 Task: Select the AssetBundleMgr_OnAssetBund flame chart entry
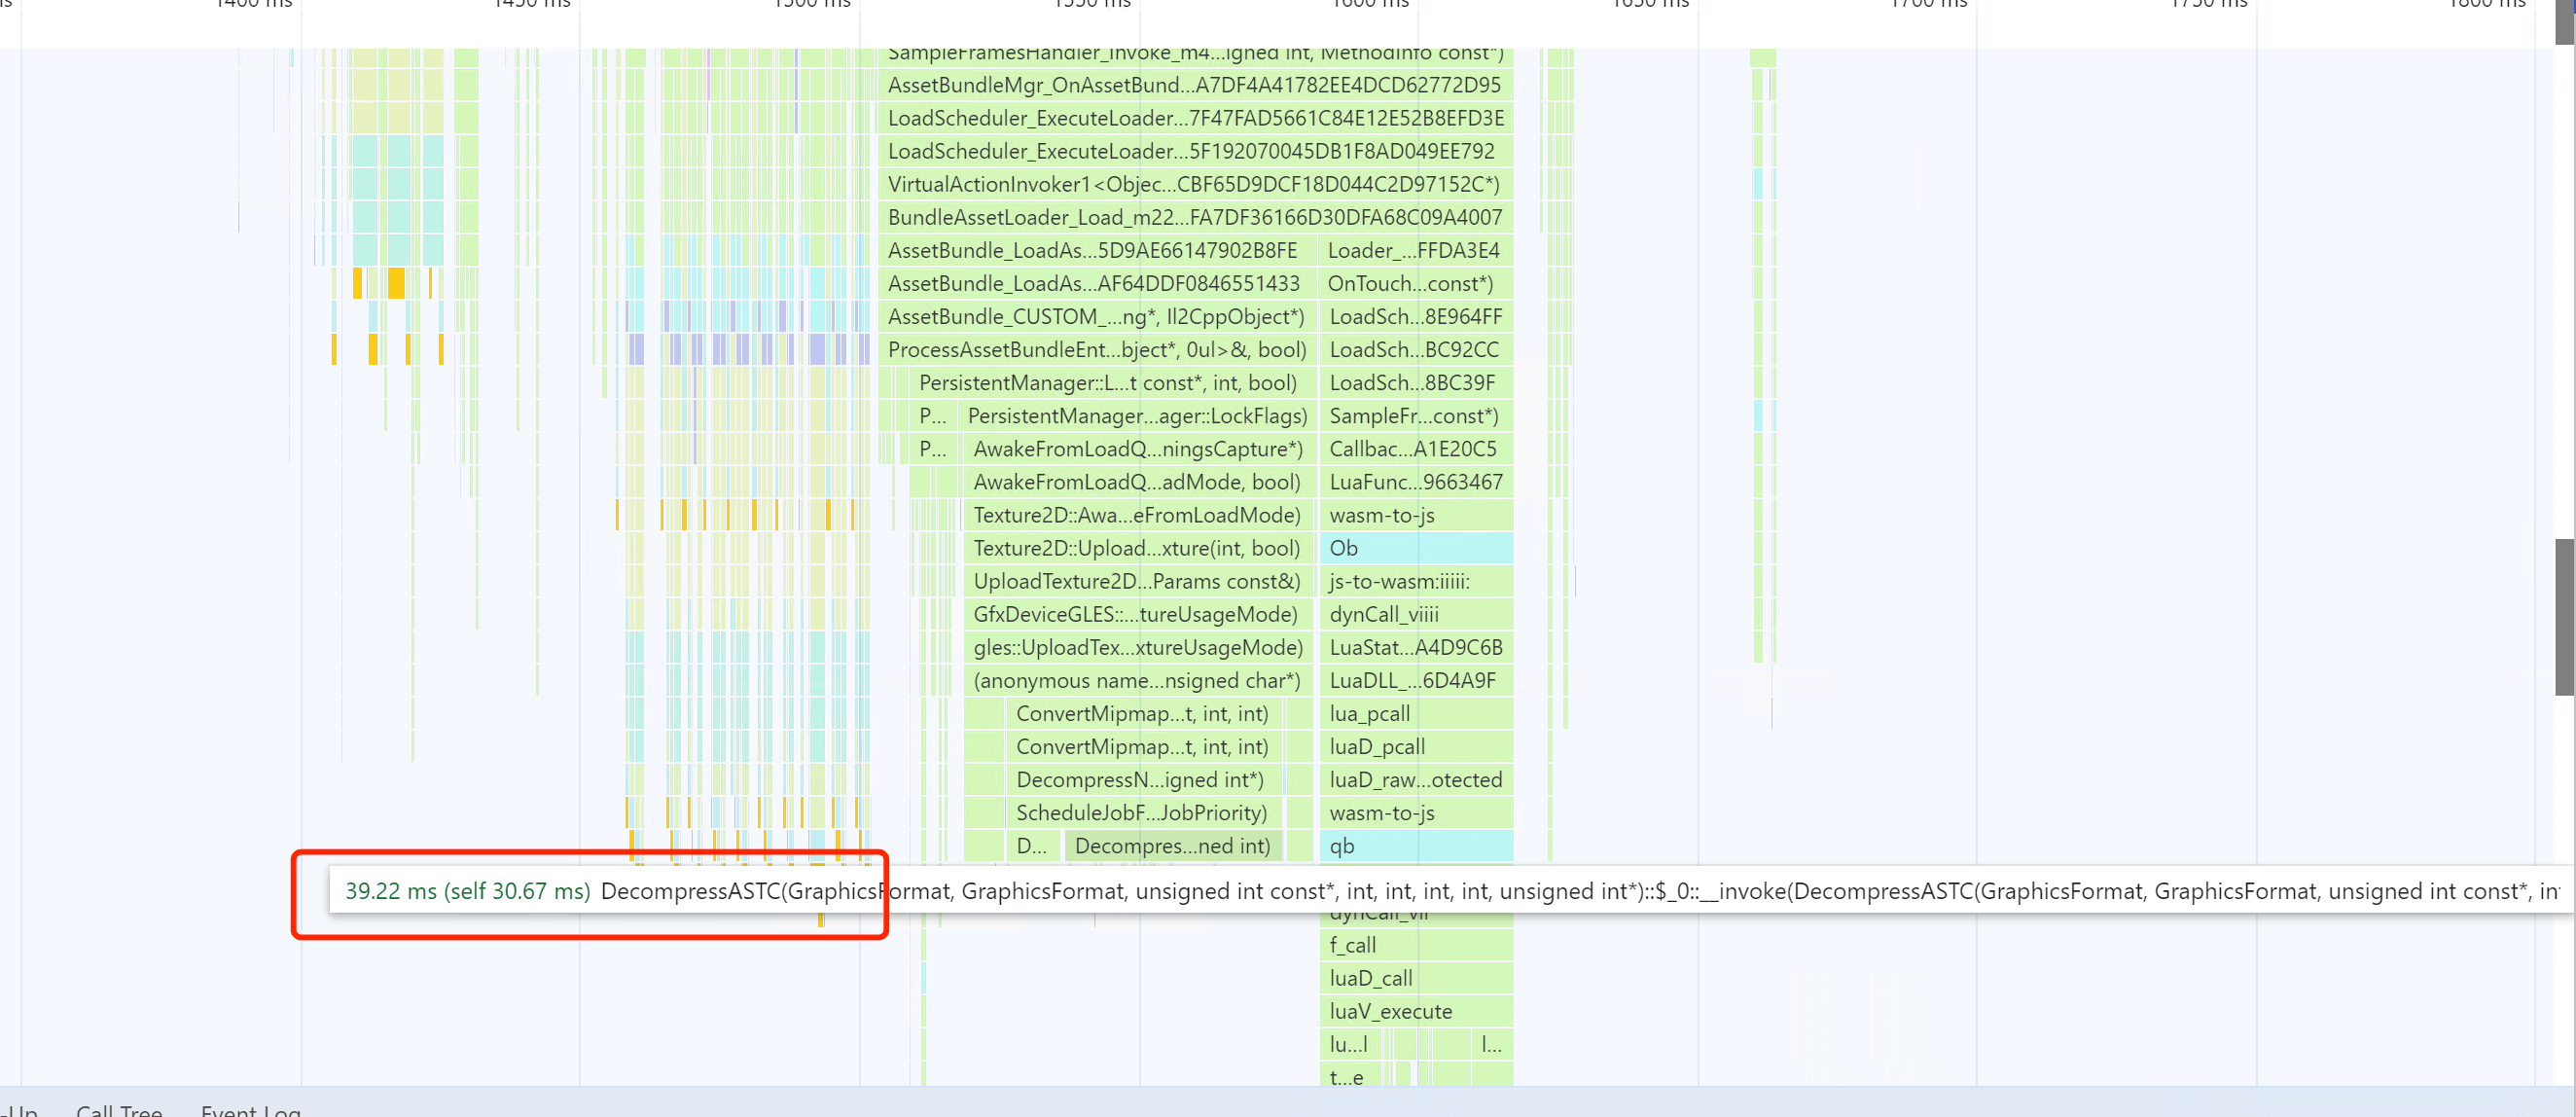pos(1195,85)
